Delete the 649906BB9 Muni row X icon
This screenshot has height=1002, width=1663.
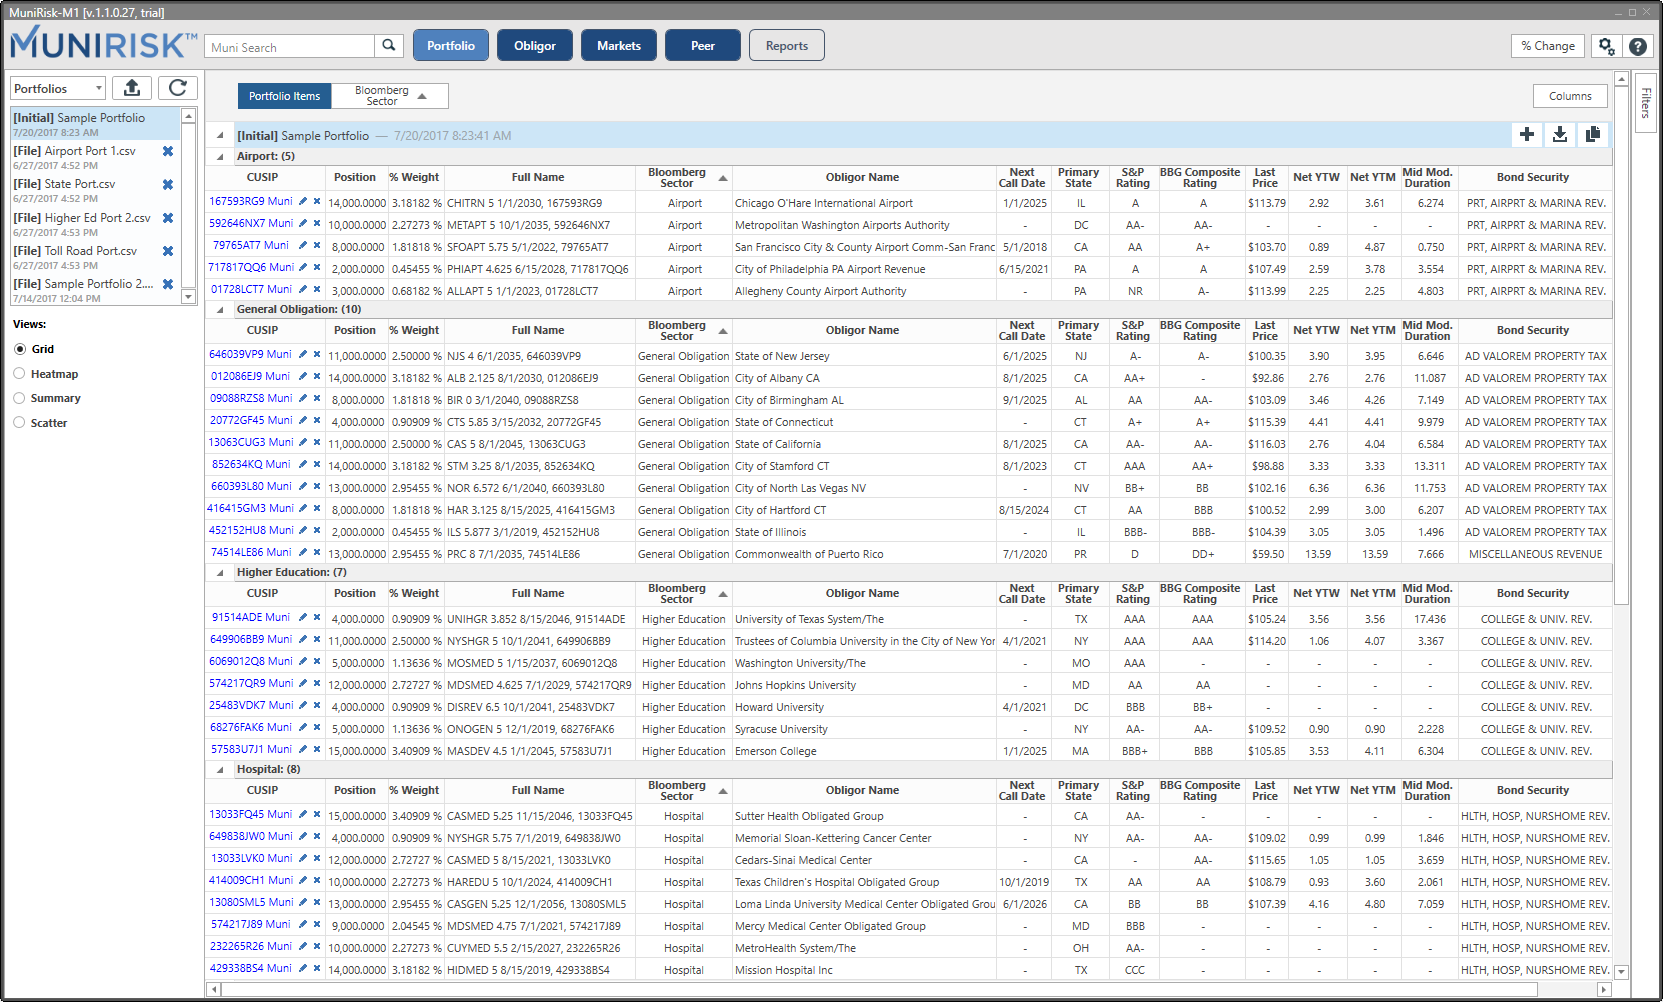click(x=317, y=639)
